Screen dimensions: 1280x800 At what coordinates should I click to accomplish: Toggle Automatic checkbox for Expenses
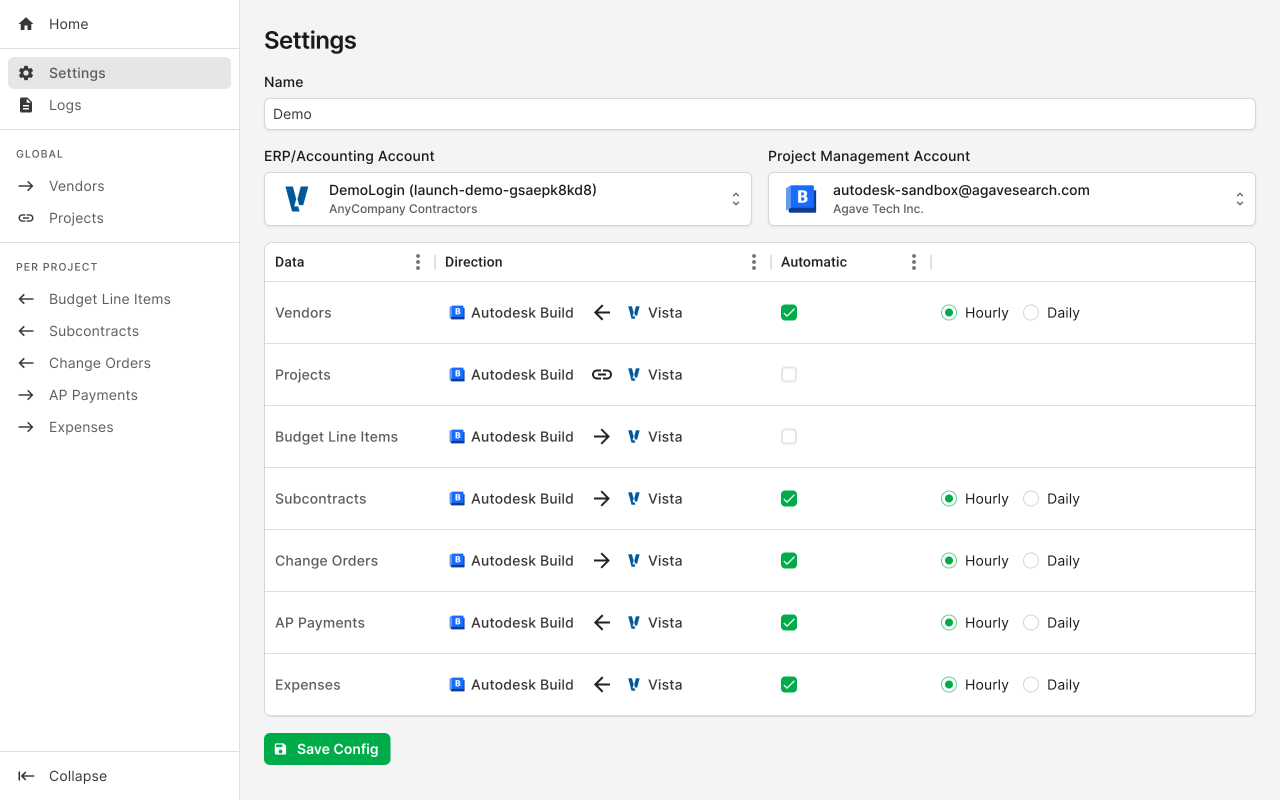coord(789,685)
